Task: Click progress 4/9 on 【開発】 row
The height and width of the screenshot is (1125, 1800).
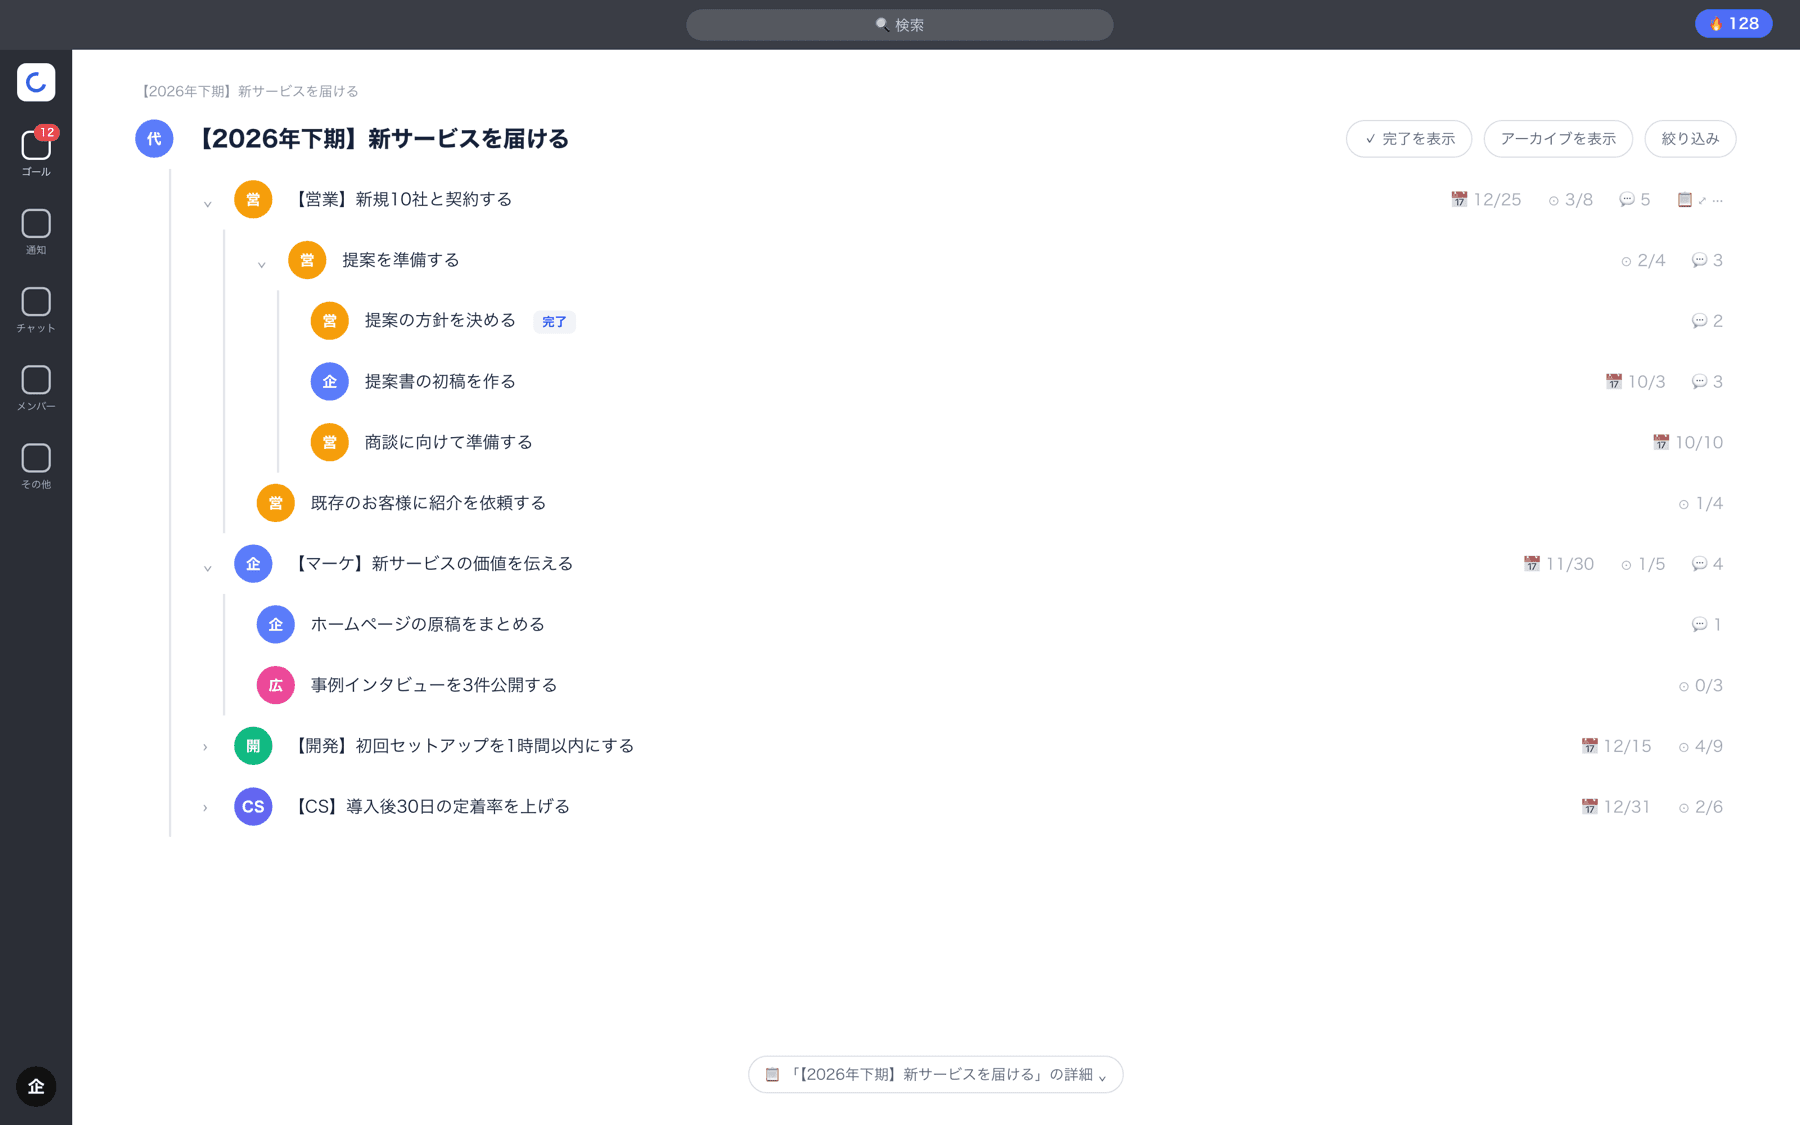Action: click(1700, 746)
